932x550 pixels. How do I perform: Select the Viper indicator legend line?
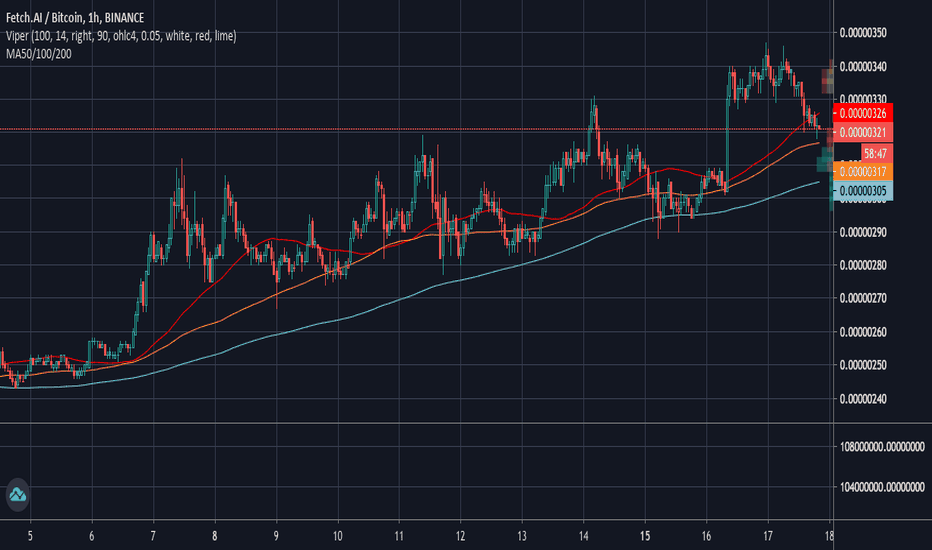(x=121, y=36)
